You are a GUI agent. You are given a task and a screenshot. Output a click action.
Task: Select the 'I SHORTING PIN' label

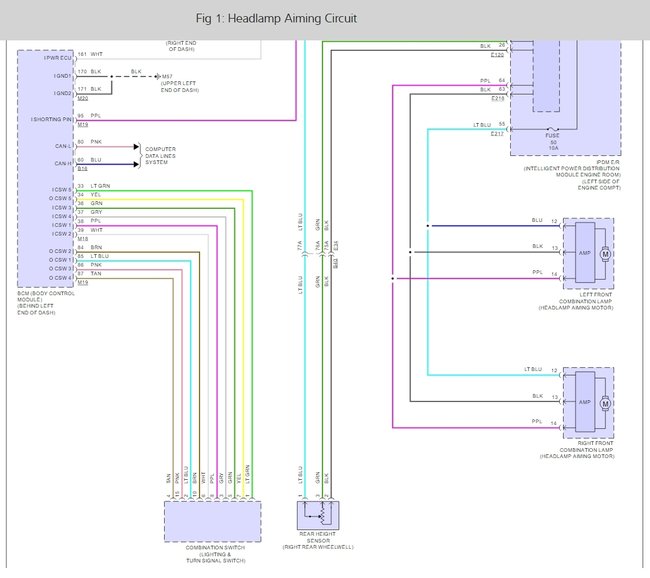(51, 119)
